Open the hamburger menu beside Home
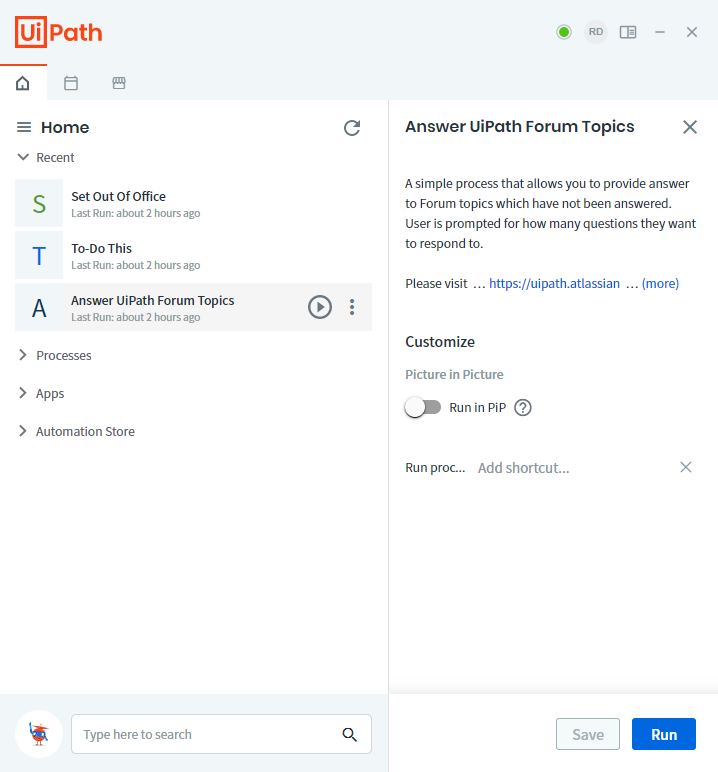Image resolution: width=718 pixels, height=772 pixels. pyautogui.click(x=24, y=128)
